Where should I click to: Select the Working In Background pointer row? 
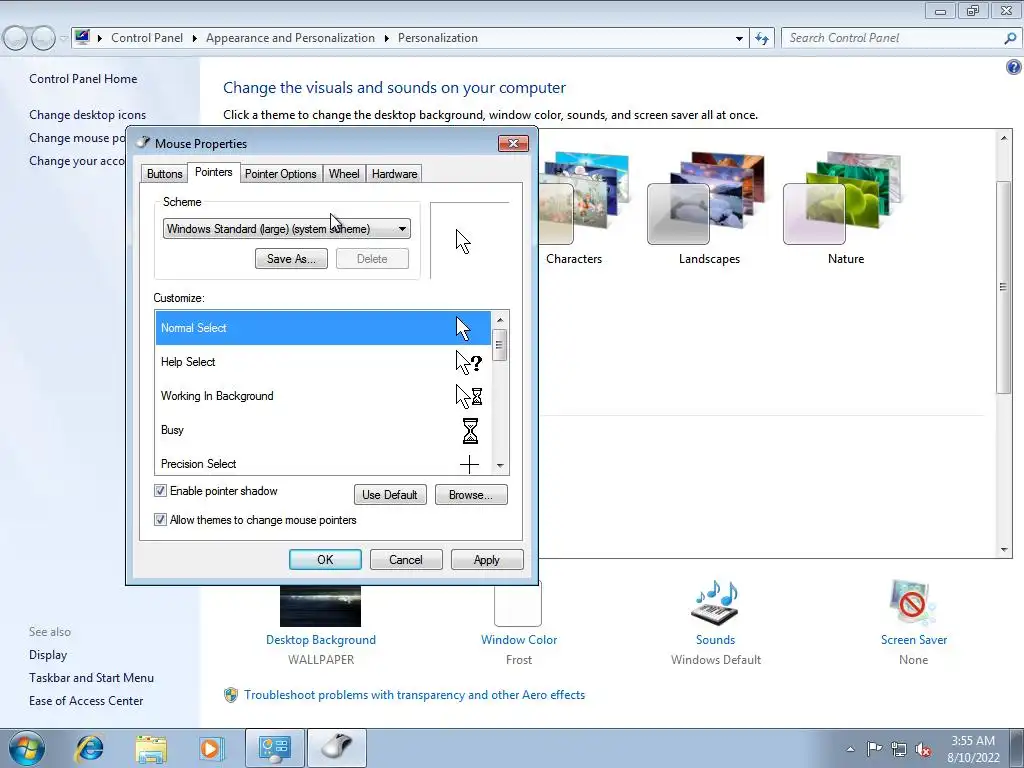point(323,396)
